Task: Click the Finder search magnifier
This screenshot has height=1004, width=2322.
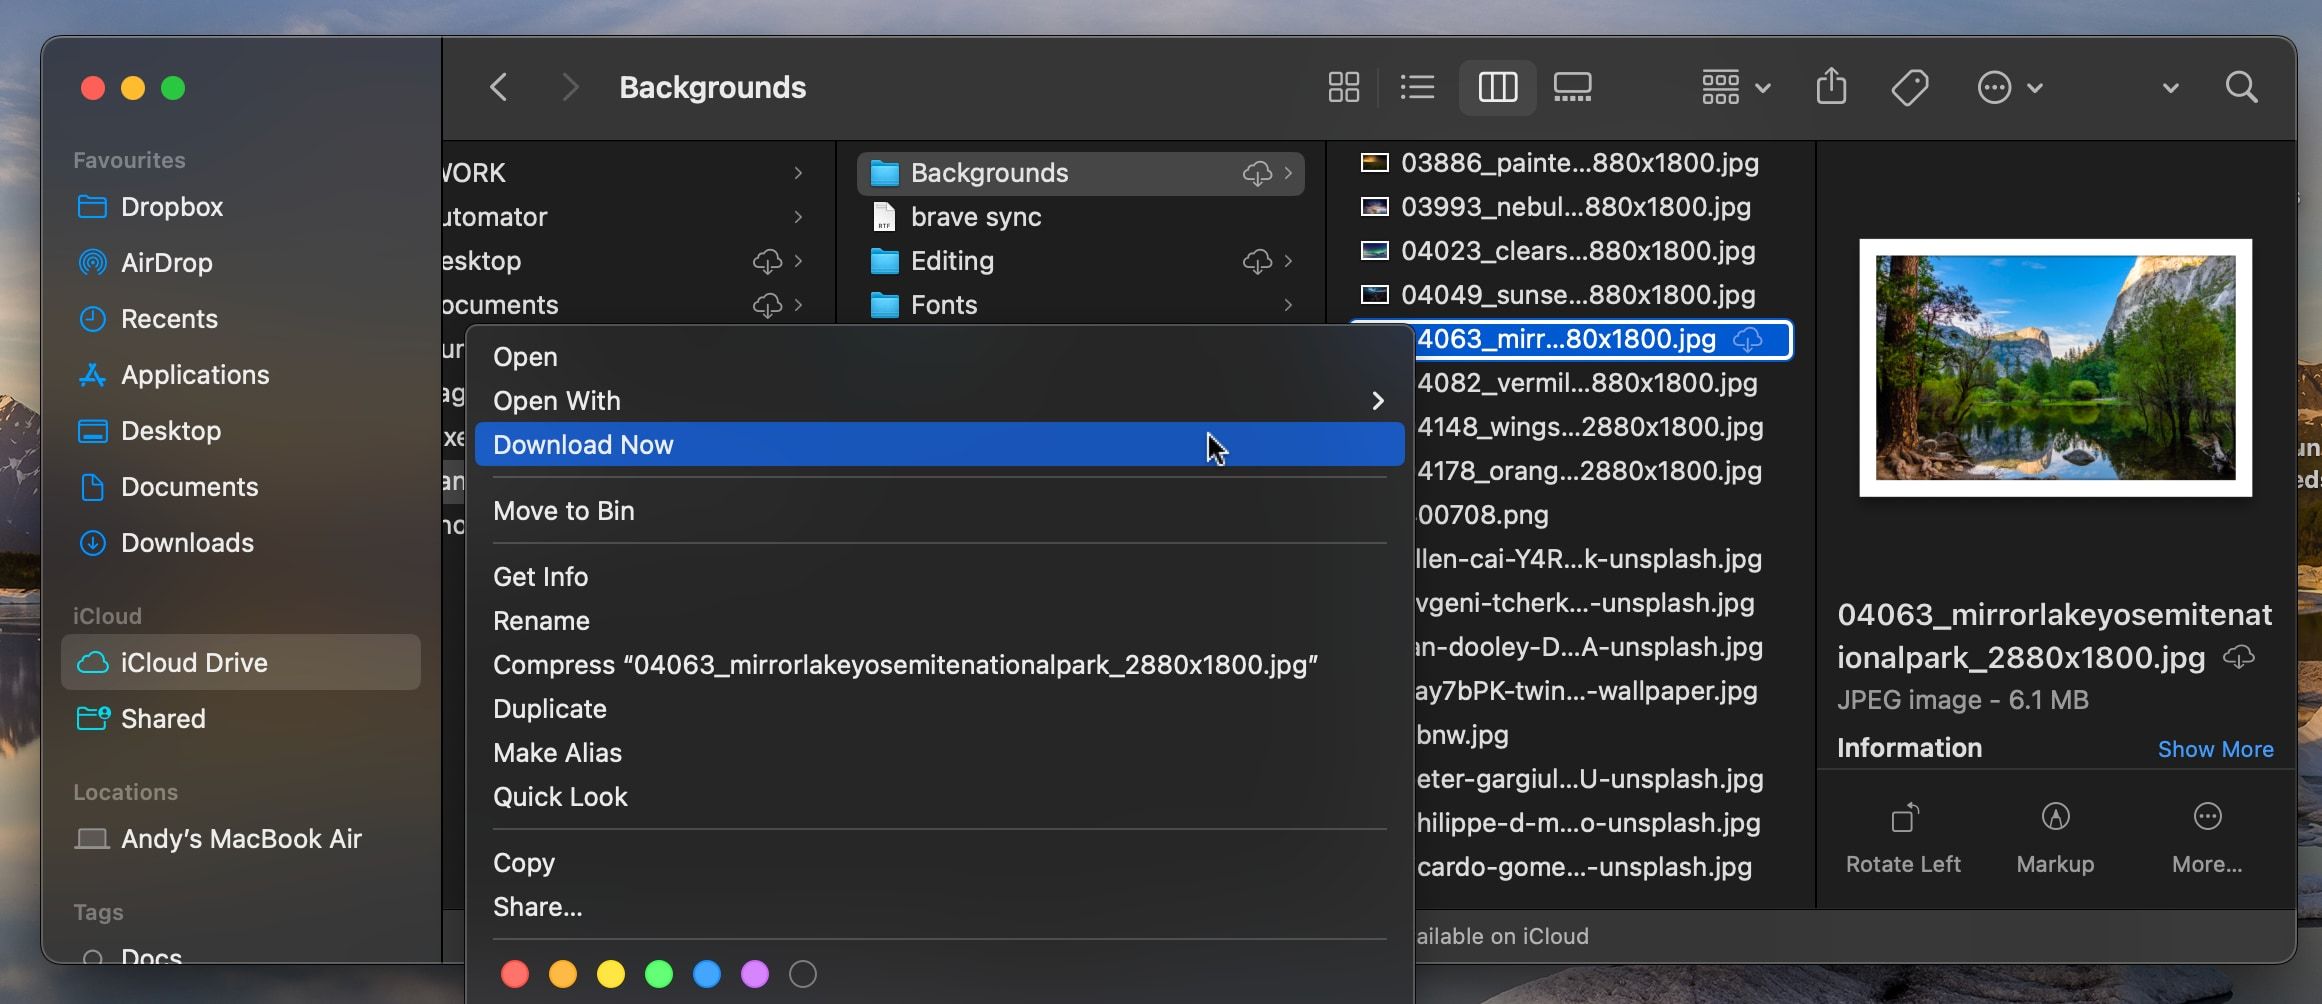Action: click(x=2241, y=87)
